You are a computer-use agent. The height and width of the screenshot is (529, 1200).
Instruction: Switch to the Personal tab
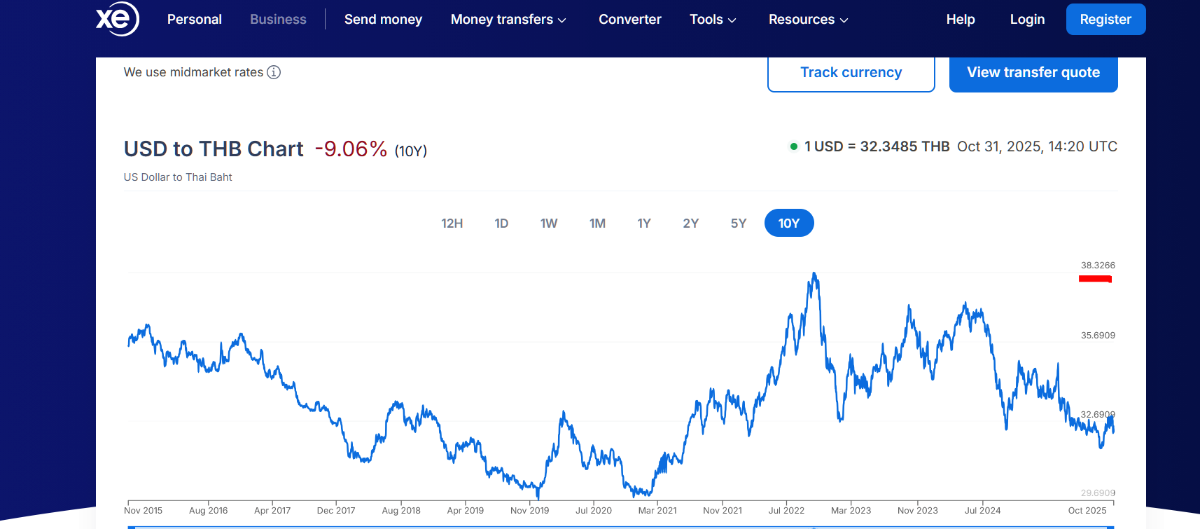point(194,19)
